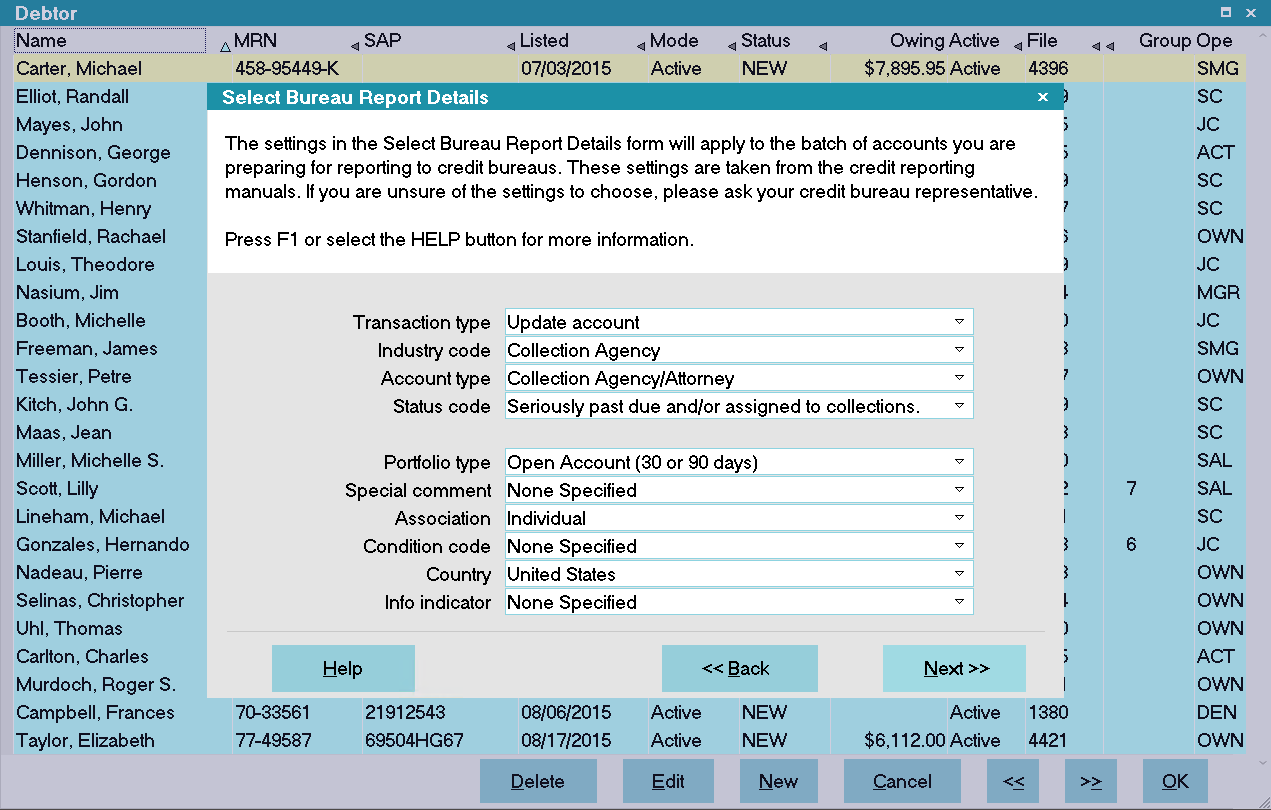Sort by the Owing column header
Screen dimensions: 1271x810
pos(917,41)
